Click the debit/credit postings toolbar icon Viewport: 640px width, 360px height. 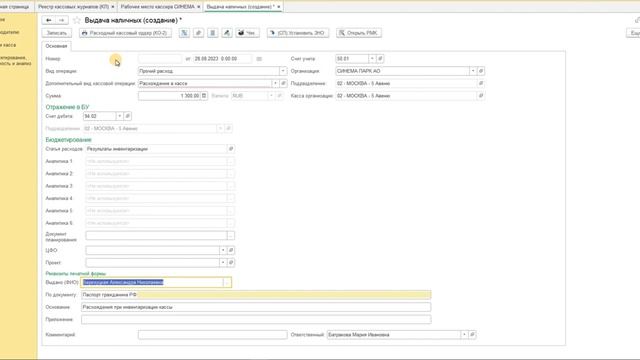(x=184, y=33)
